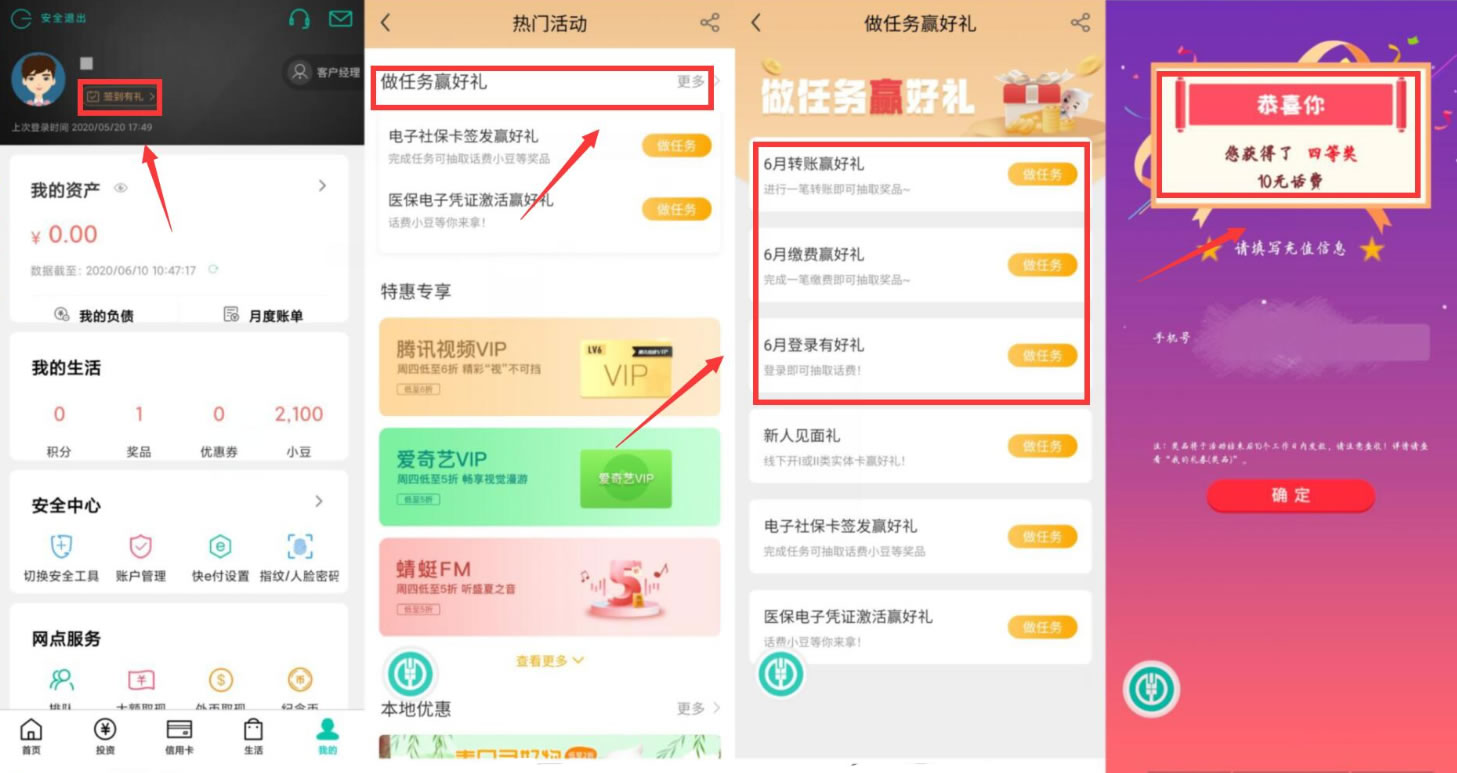Refresh the asset data timestamp
This screenshot has width=1457, height=773.
pos(212,270)
